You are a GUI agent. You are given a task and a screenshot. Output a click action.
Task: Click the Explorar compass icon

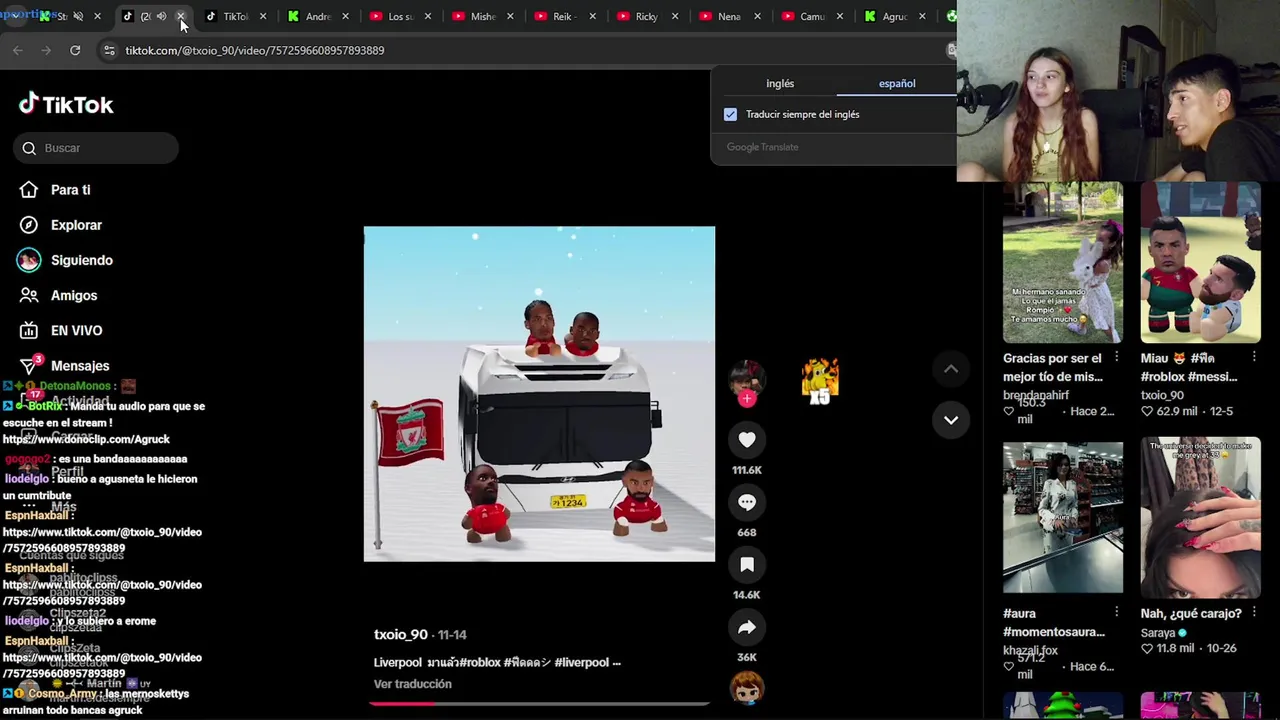tap(29, 225)
